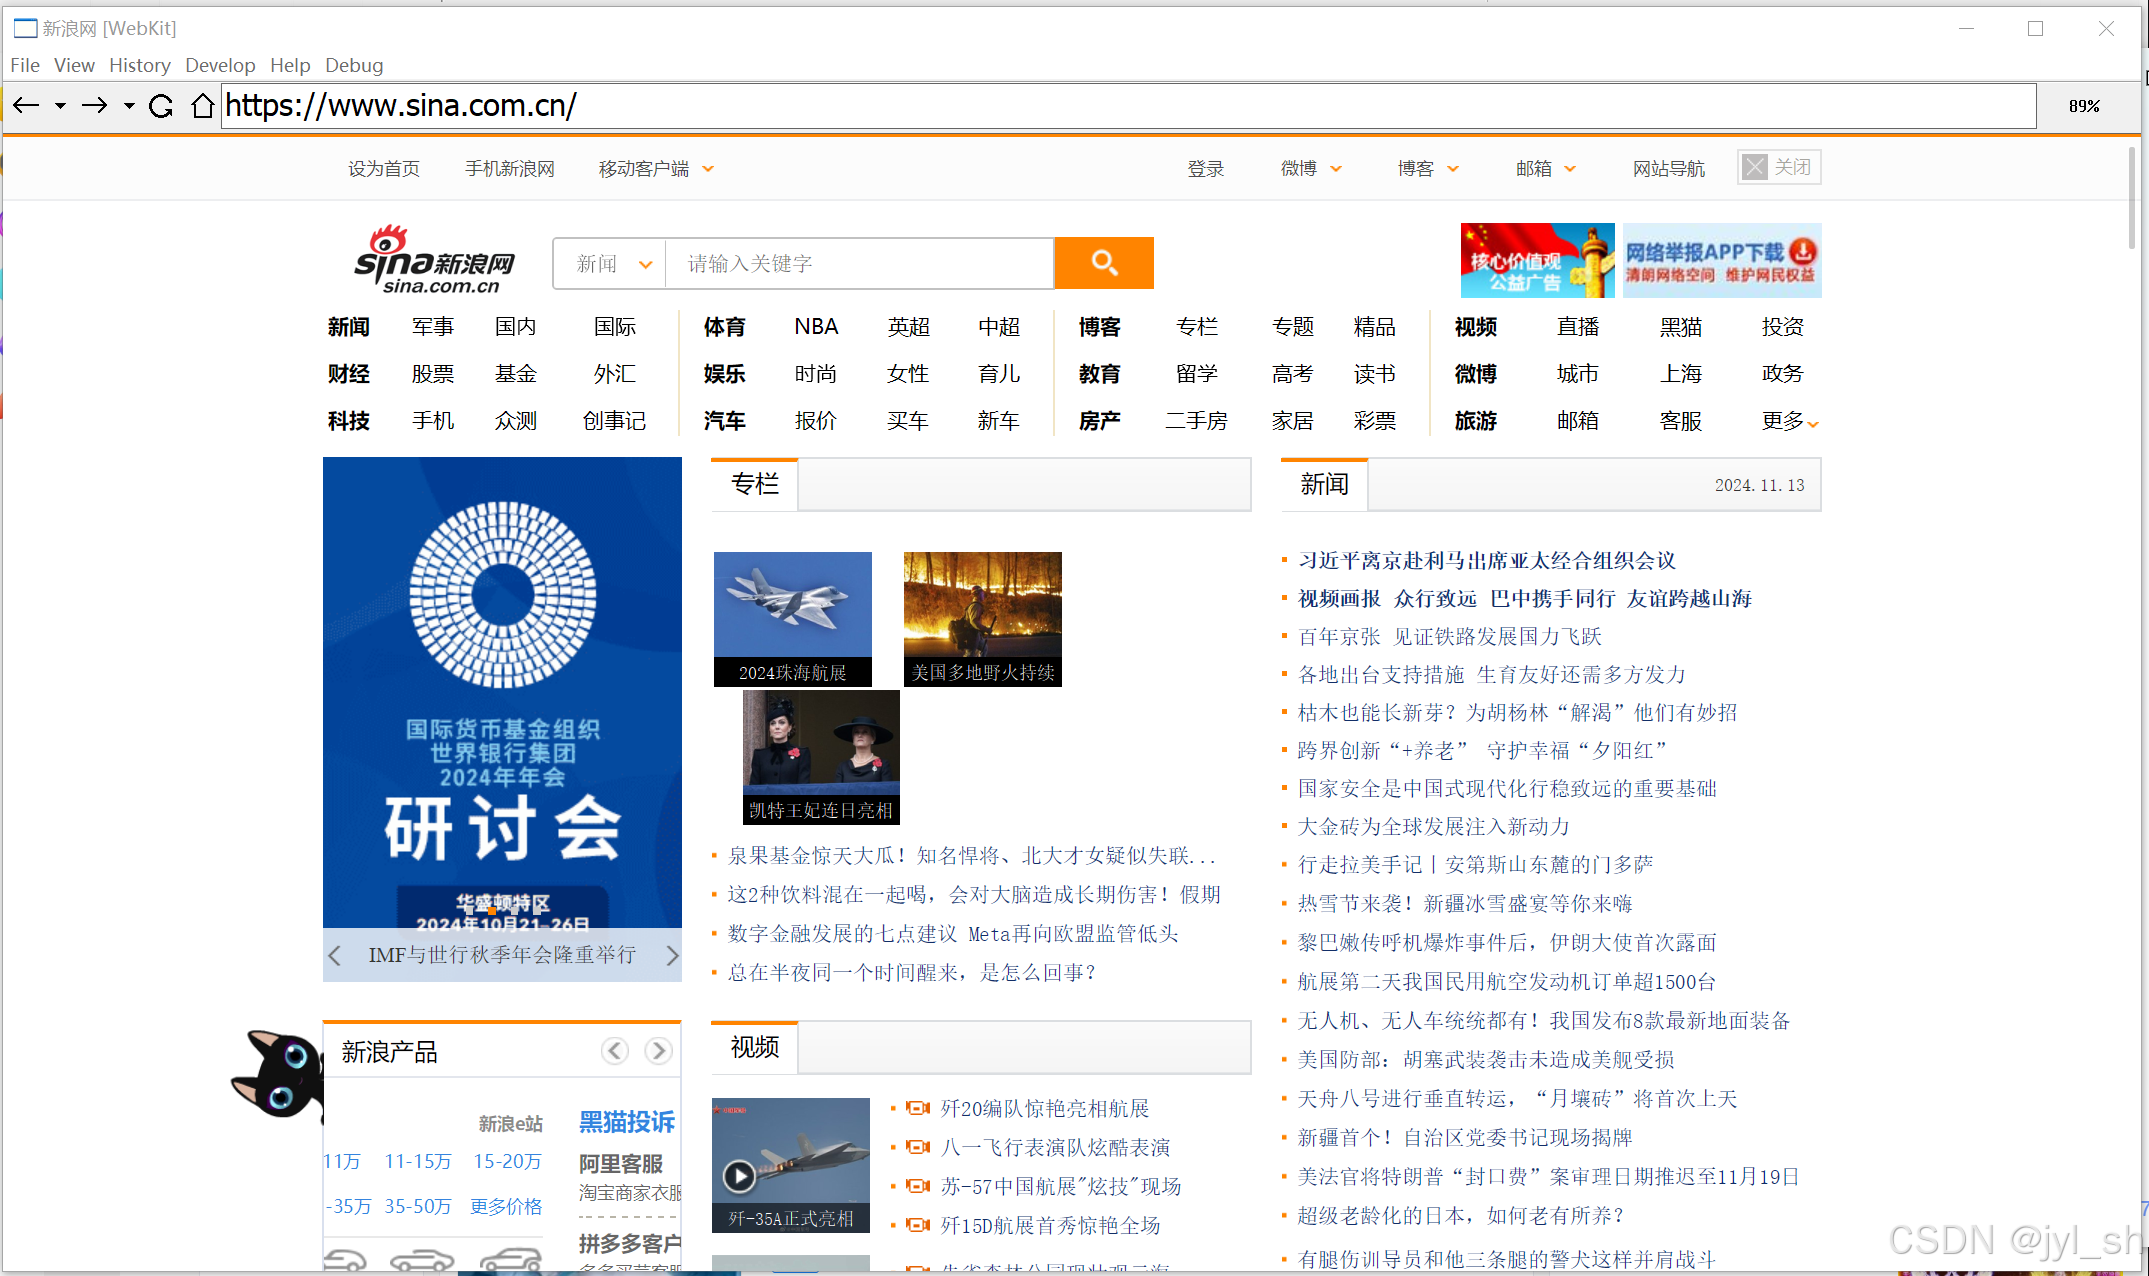Play the 歼-35A正式亮相 video
2149x1276 pixels.
(x=739, y=1175)
